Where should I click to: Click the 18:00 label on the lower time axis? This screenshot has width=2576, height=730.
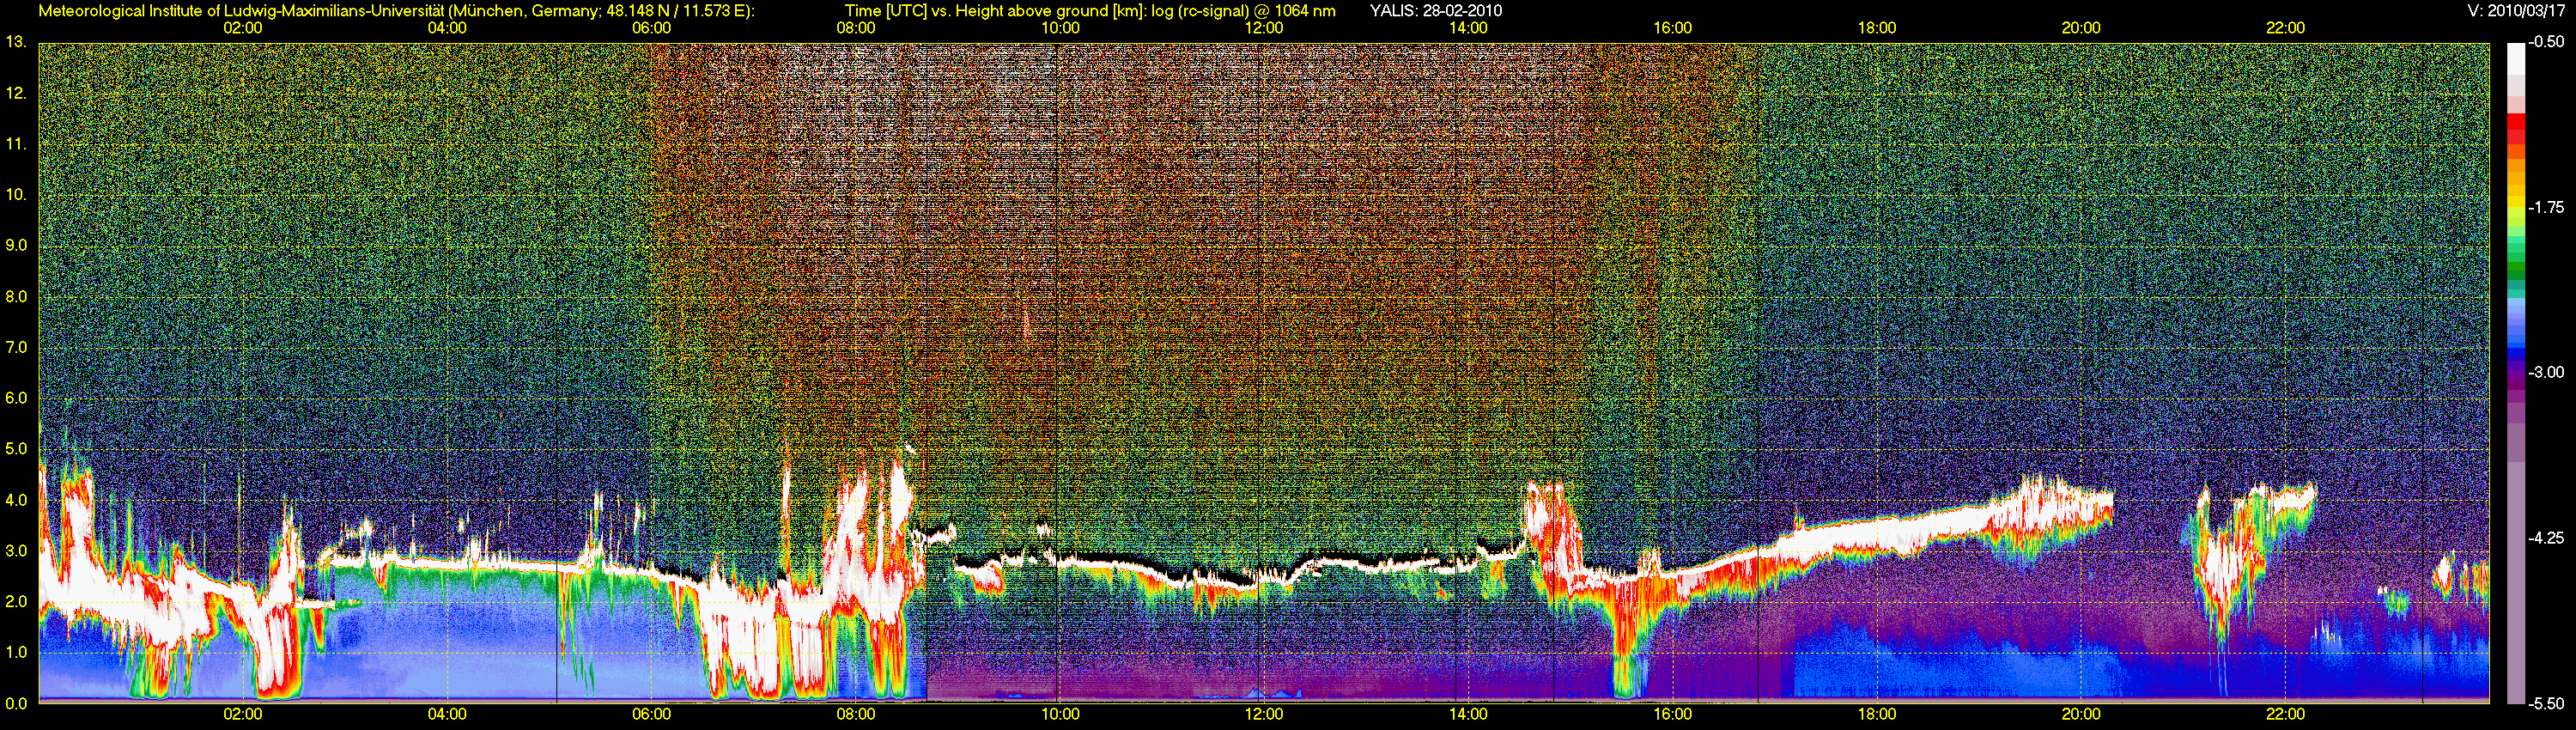pos(1877,714)
